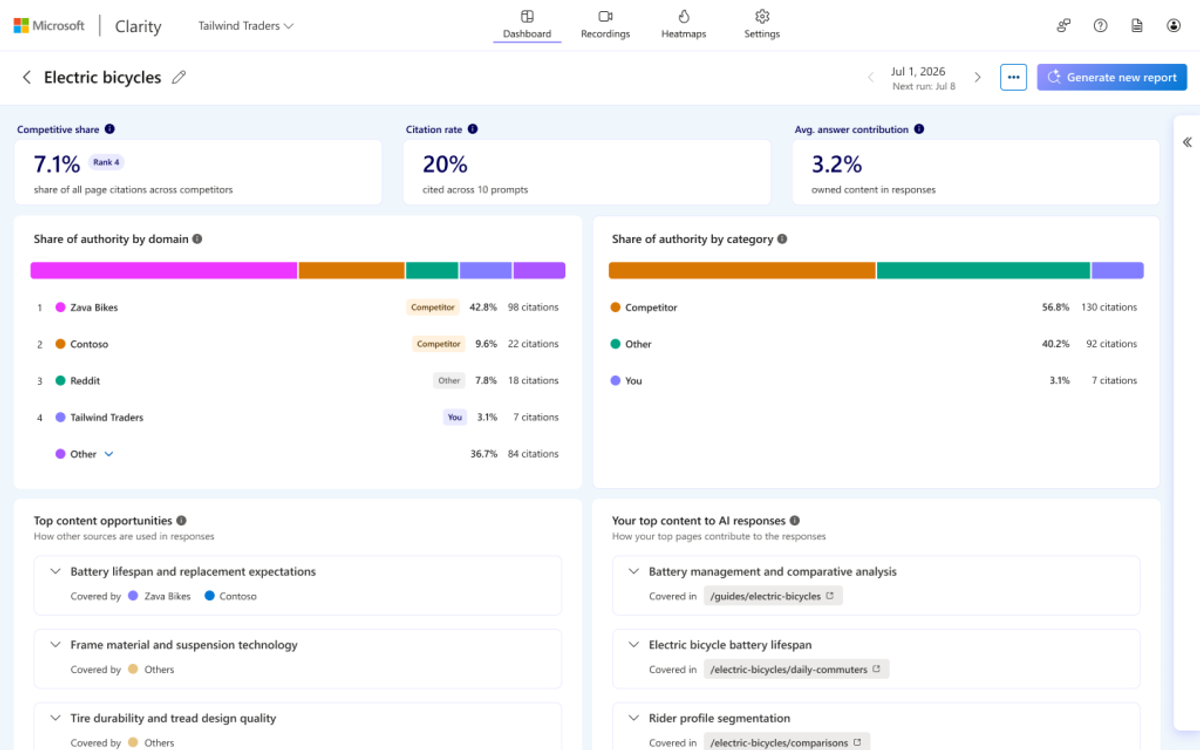
Task: Show info for Avg. answer contribution
Action: [x=918, y=129]
